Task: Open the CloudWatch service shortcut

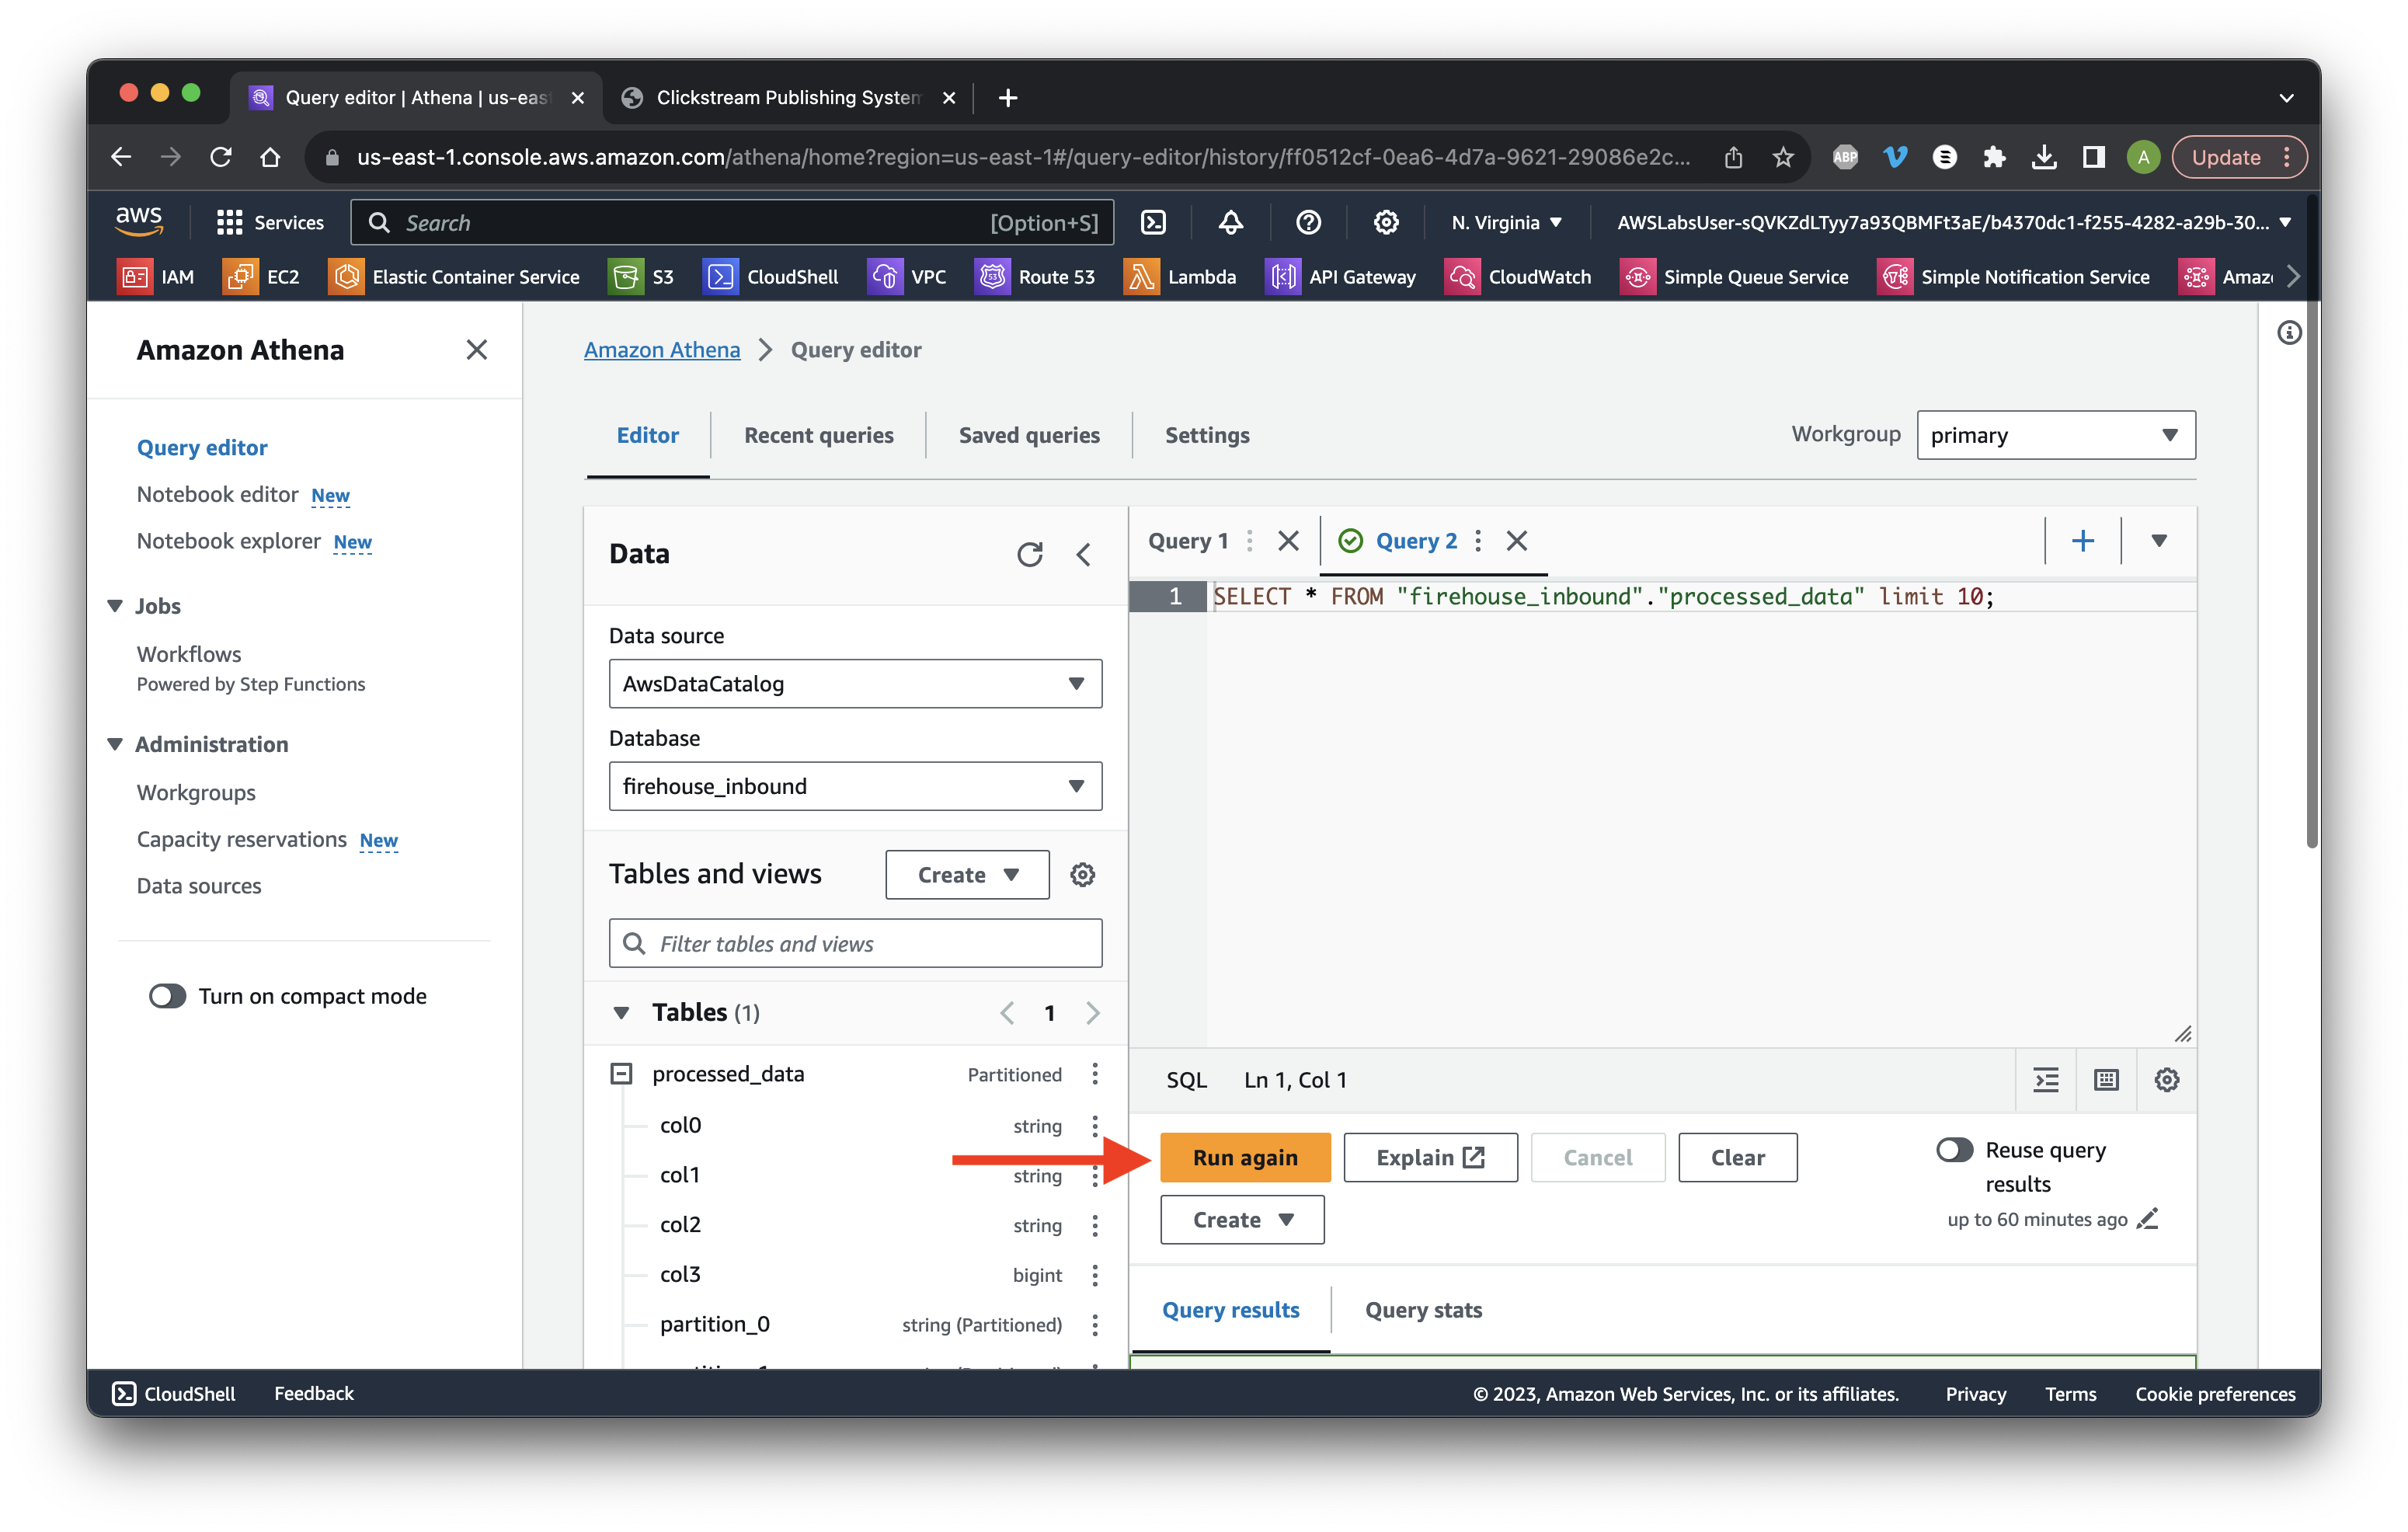Action: (1518, 276)
